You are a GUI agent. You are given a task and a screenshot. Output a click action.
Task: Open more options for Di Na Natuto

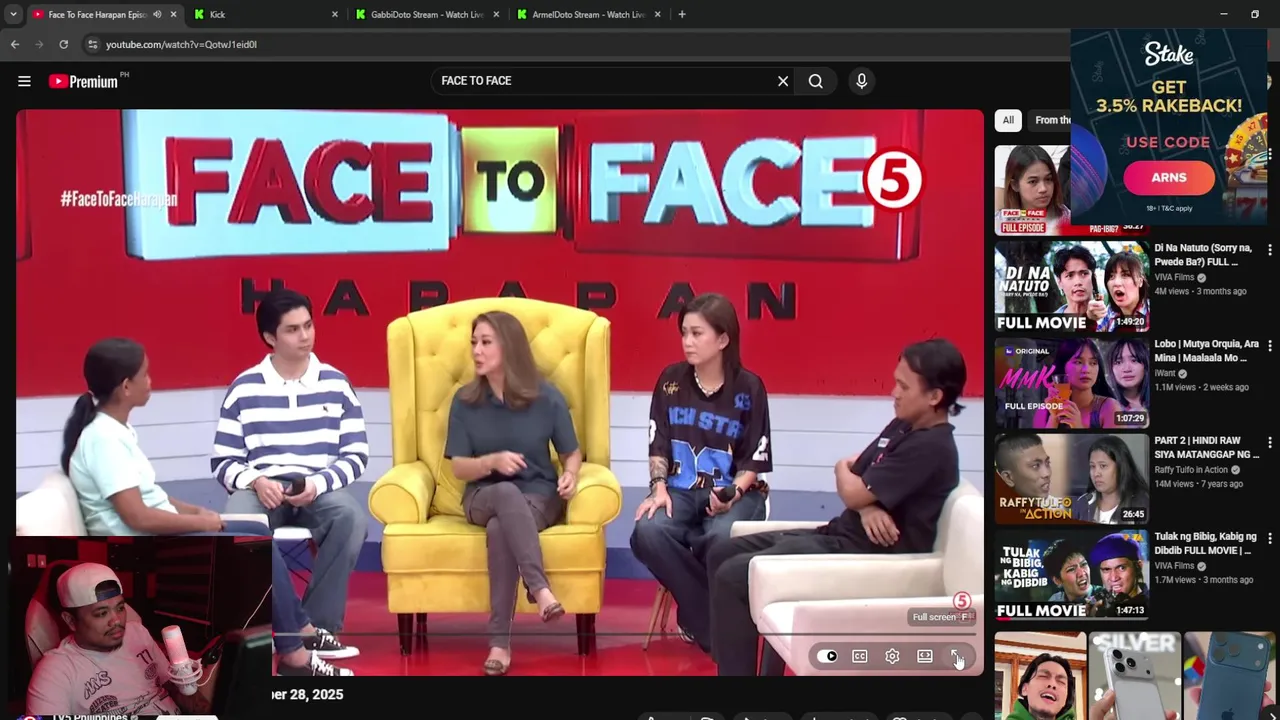[1270, 250]
